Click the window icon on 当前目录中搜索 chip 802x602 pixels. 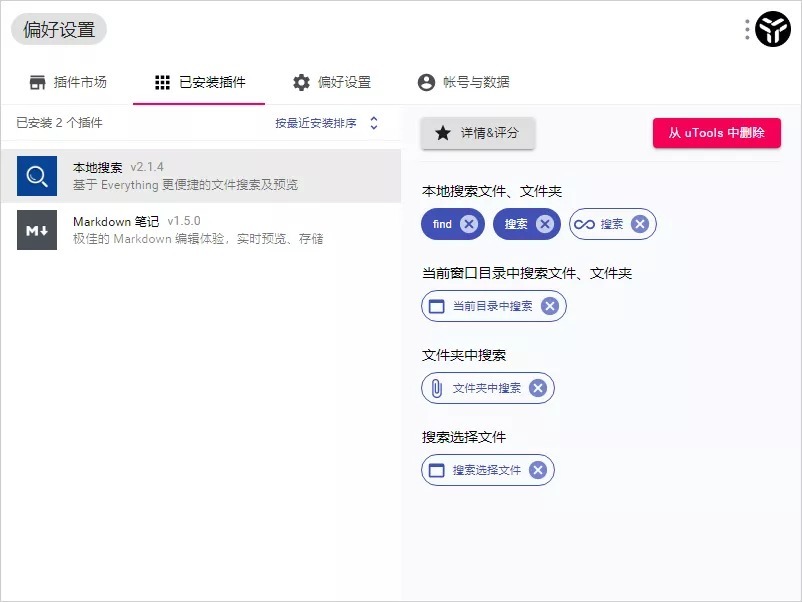coord(436,306)
